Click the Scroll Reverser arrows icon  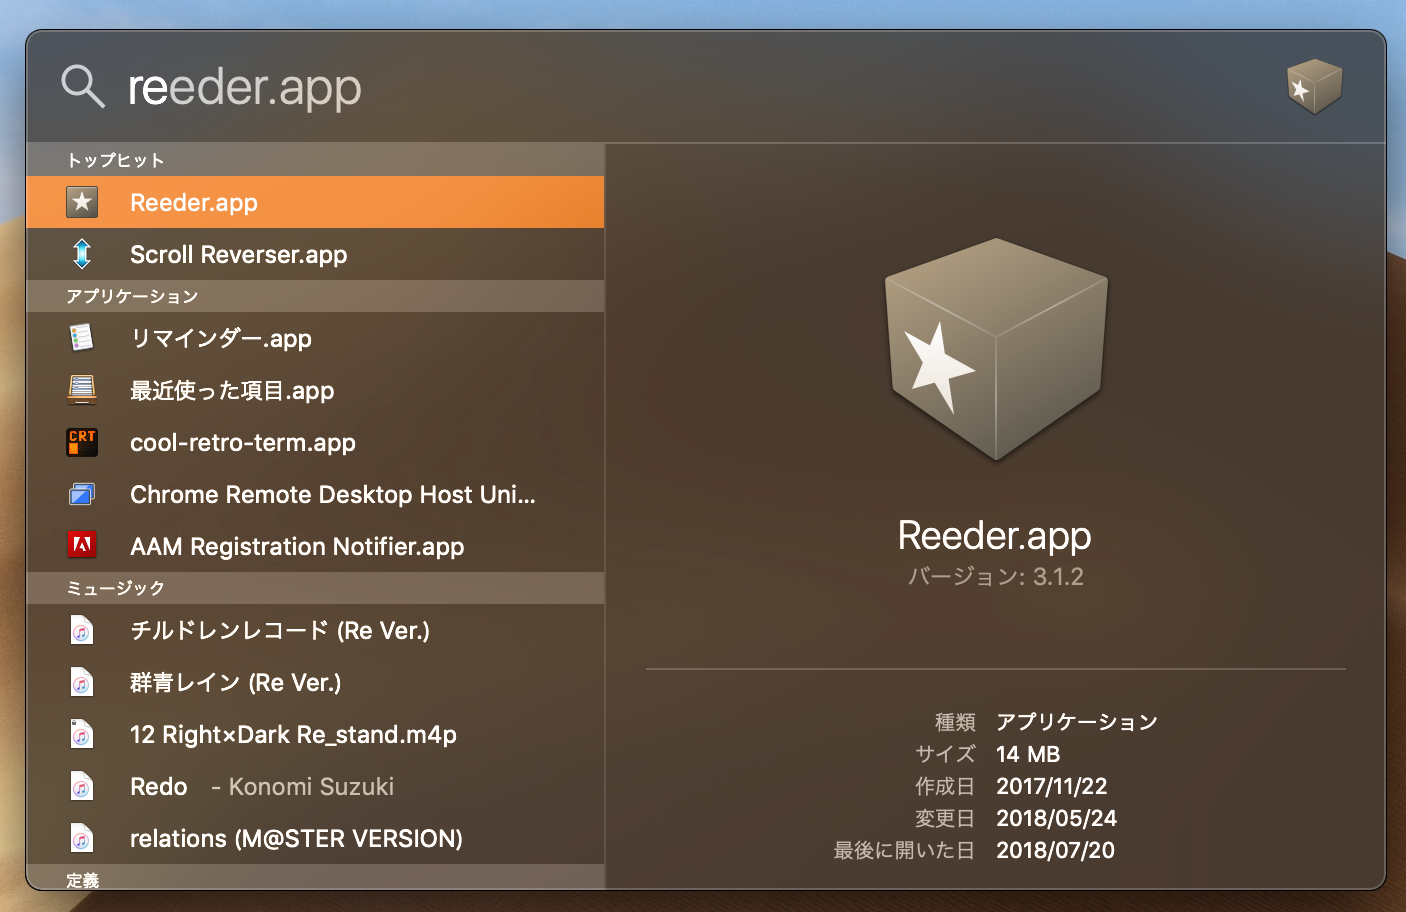pyautogui.click(x=82, y=254)
